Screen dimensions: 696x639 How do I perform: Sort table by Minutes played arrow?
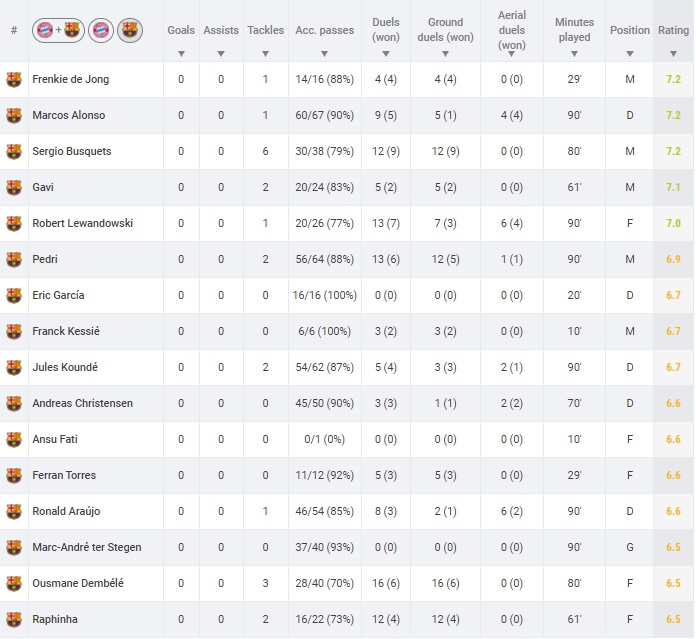coord(574,54)
